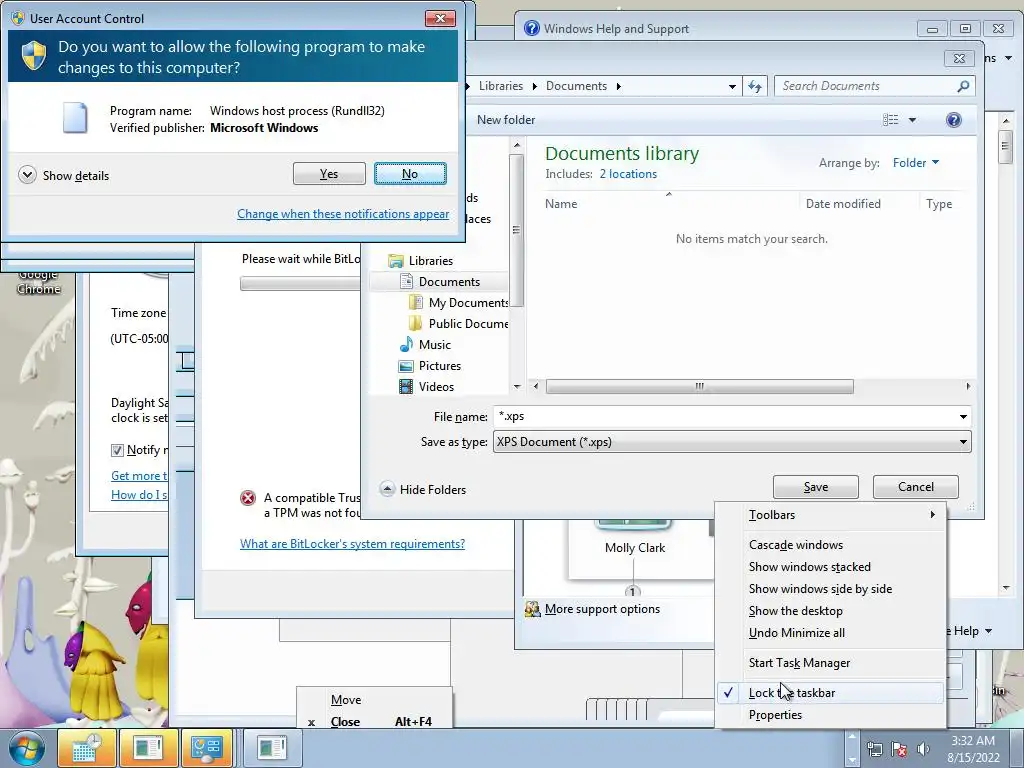
Task: Click the horizontal scrollbar in file list
Action: (x=699, y=387)
